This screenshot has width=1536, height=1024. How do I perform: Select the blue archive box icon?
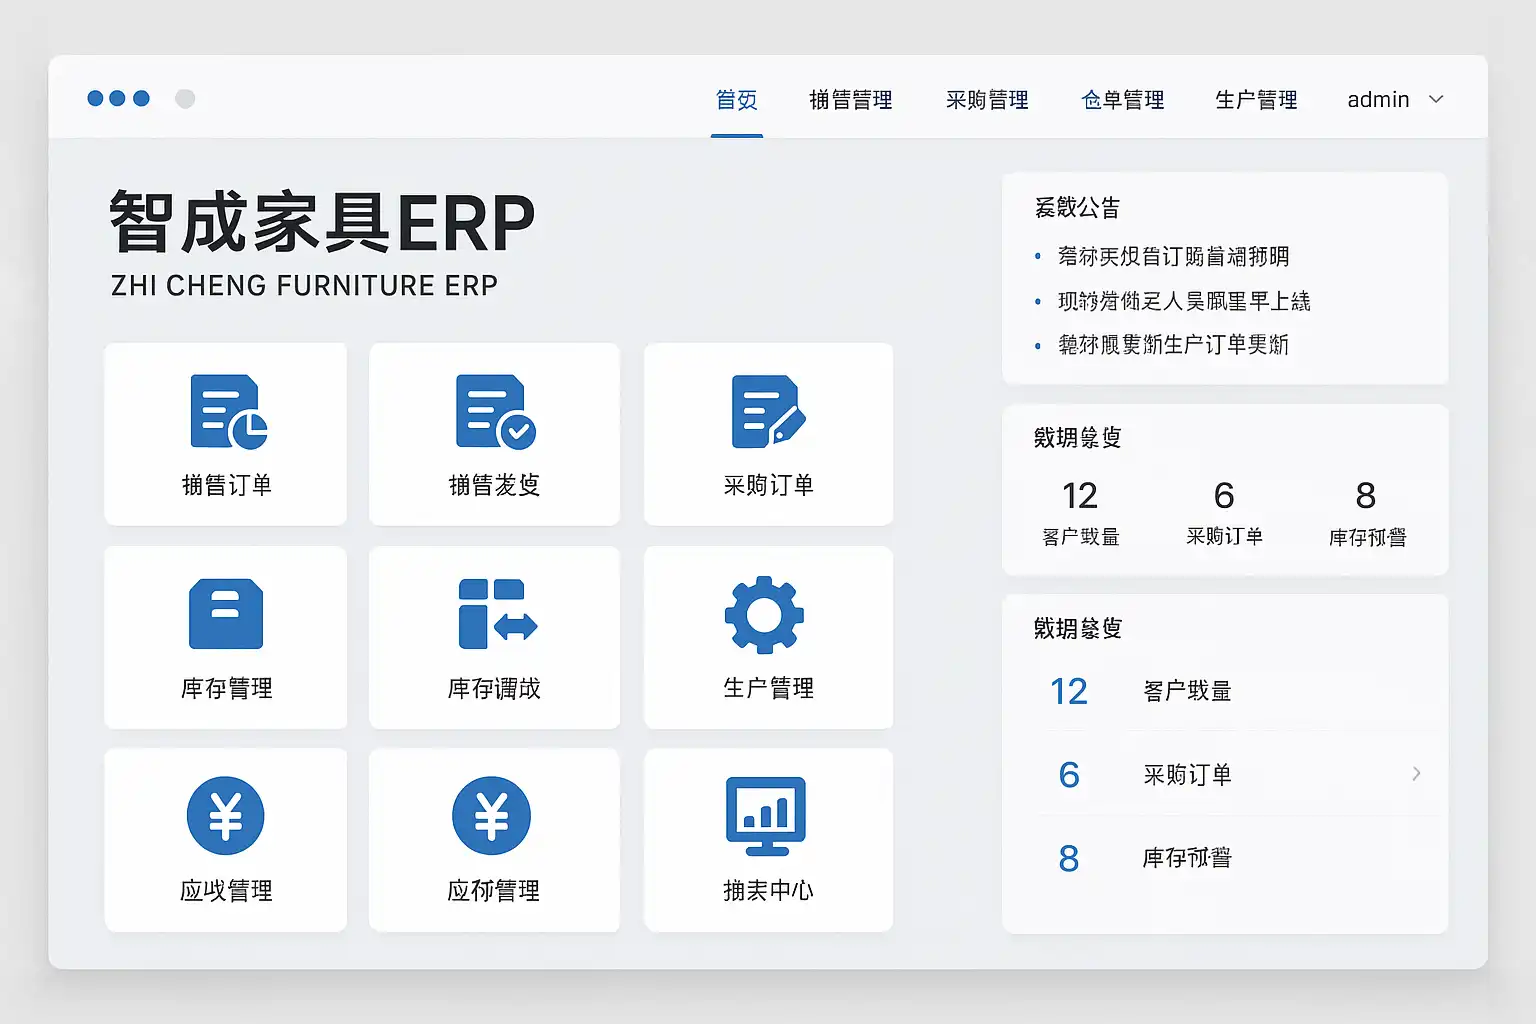226,614
